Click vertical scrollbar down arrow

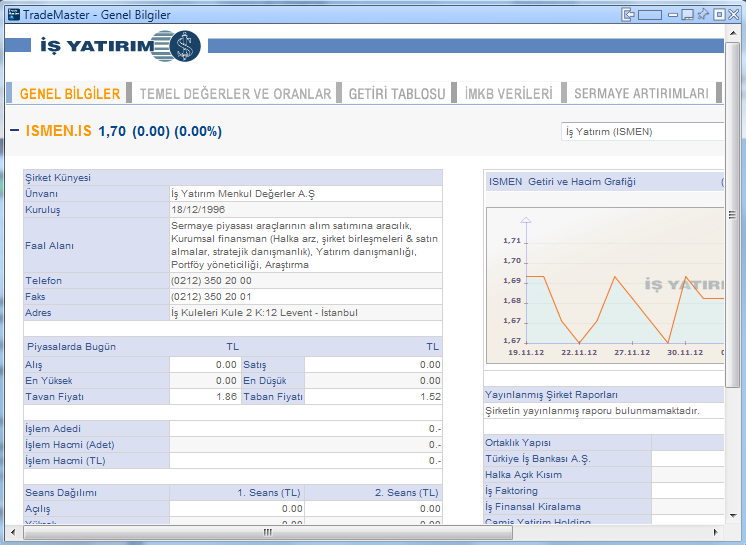click(x=733, y=516)
